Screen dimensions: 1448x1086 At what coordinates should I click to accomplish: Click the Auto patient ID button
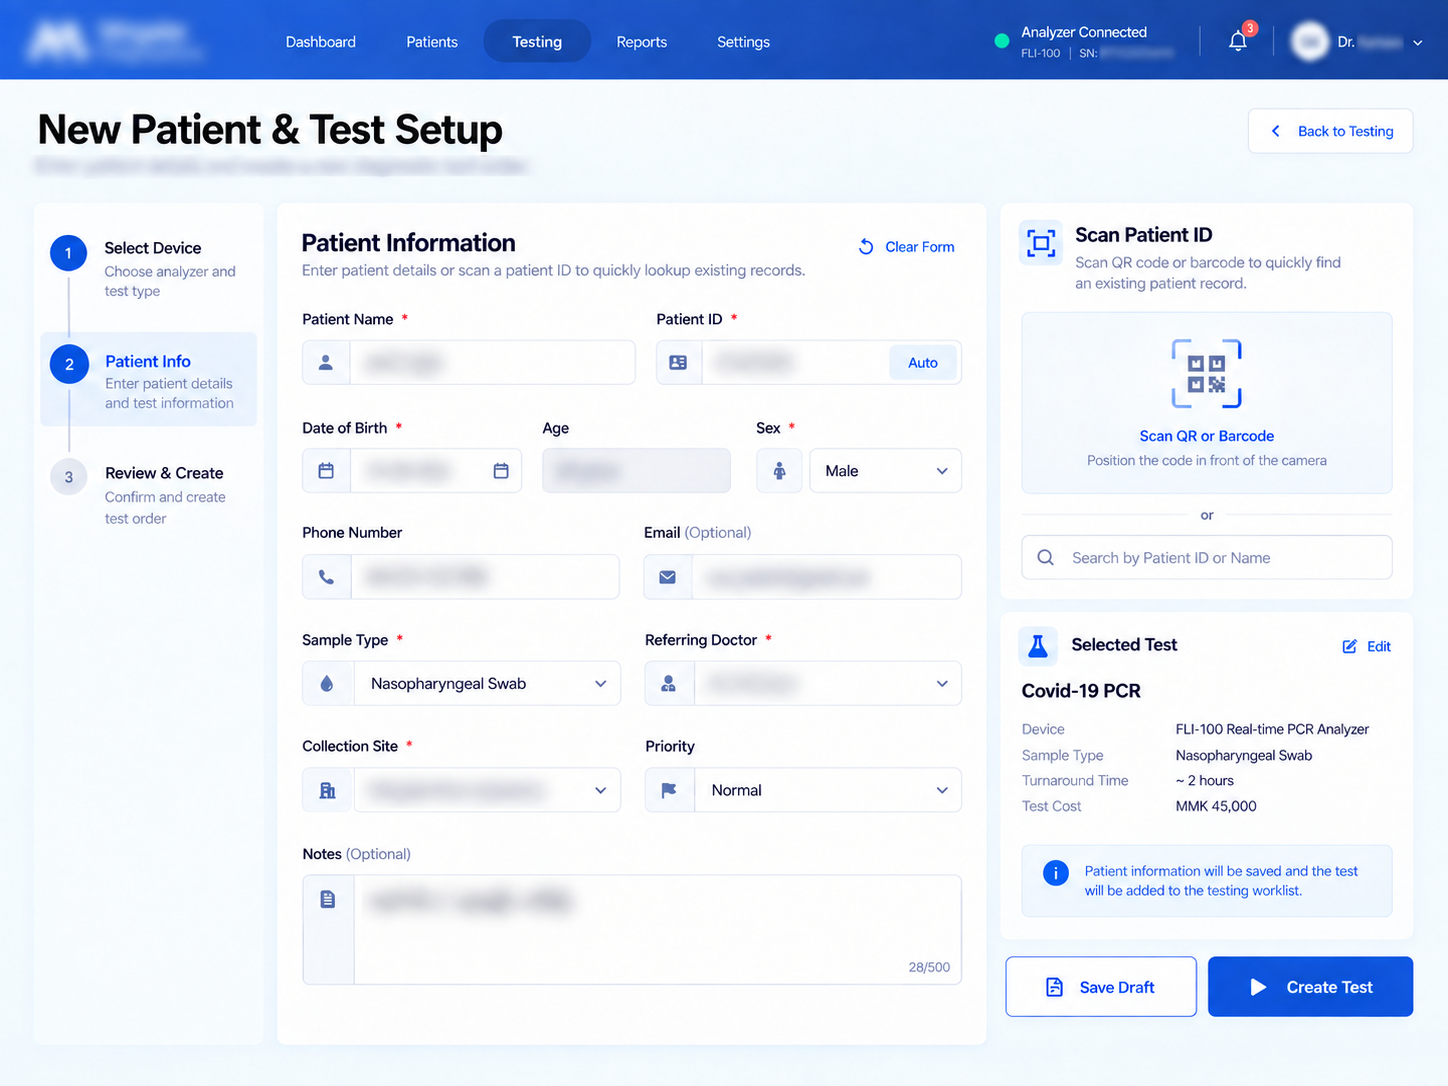(923, 363)
